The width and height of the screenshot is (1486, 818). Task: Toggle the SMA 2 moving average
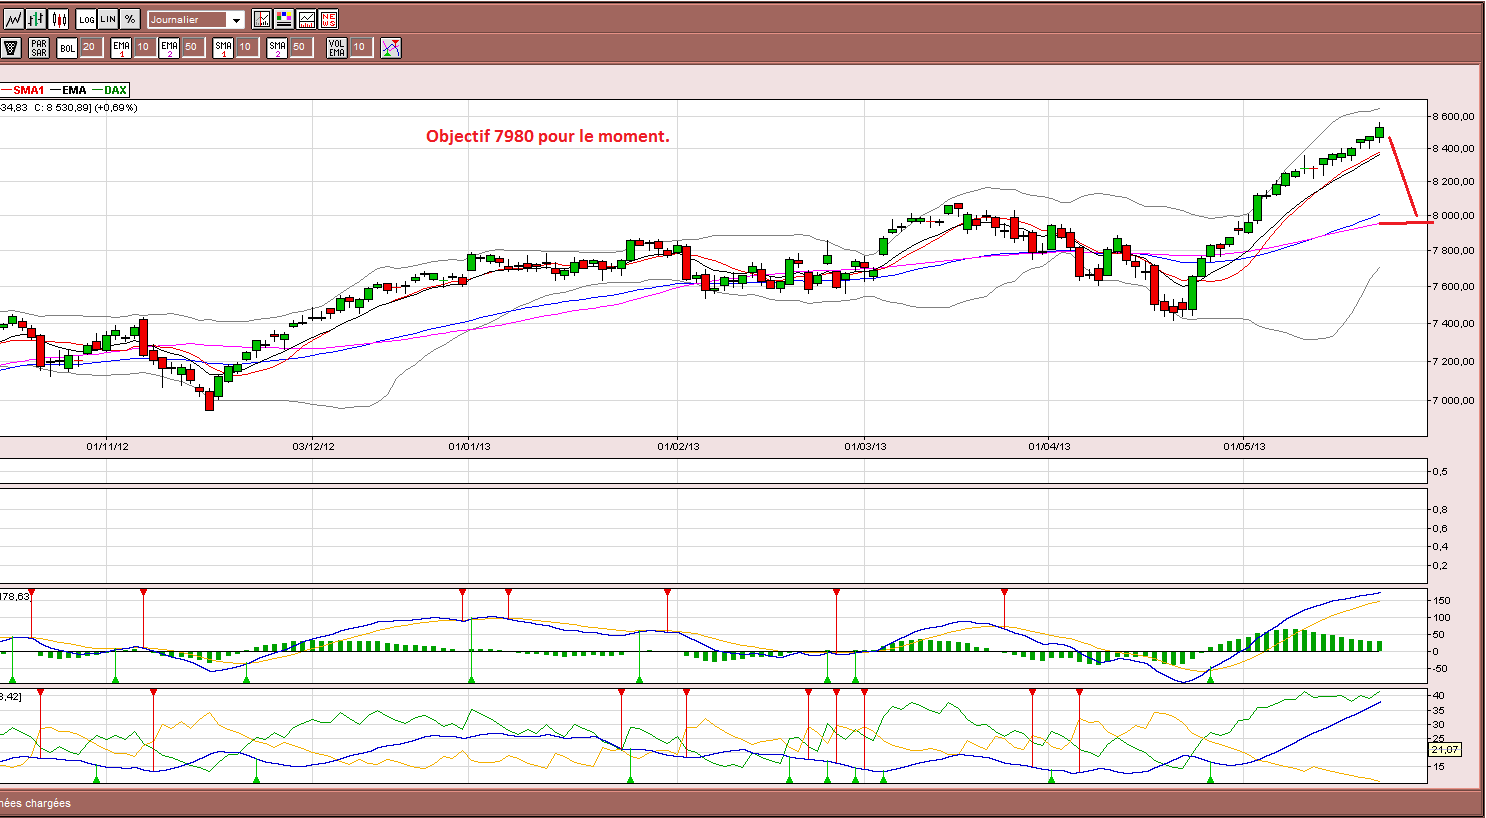(277, 47)
